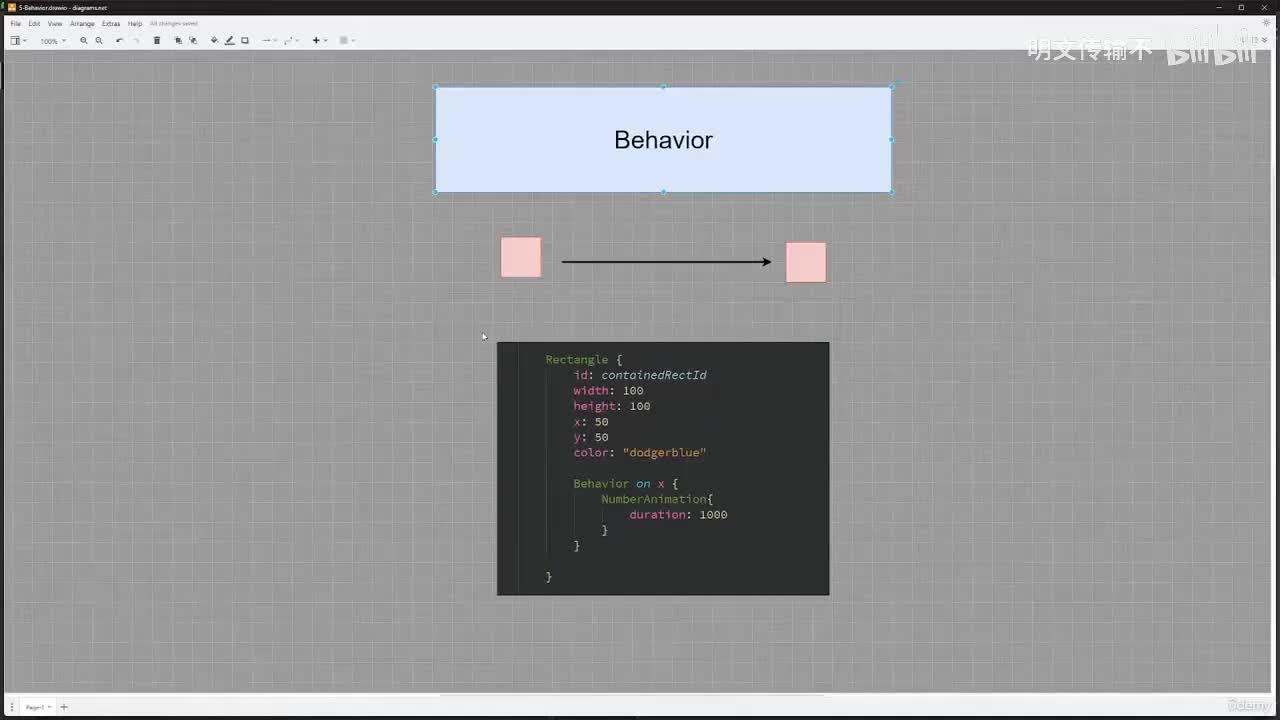Screen dimensions: 1280x720
Task: Delete the selected shape with trash icon
Action: click(157, 41)
